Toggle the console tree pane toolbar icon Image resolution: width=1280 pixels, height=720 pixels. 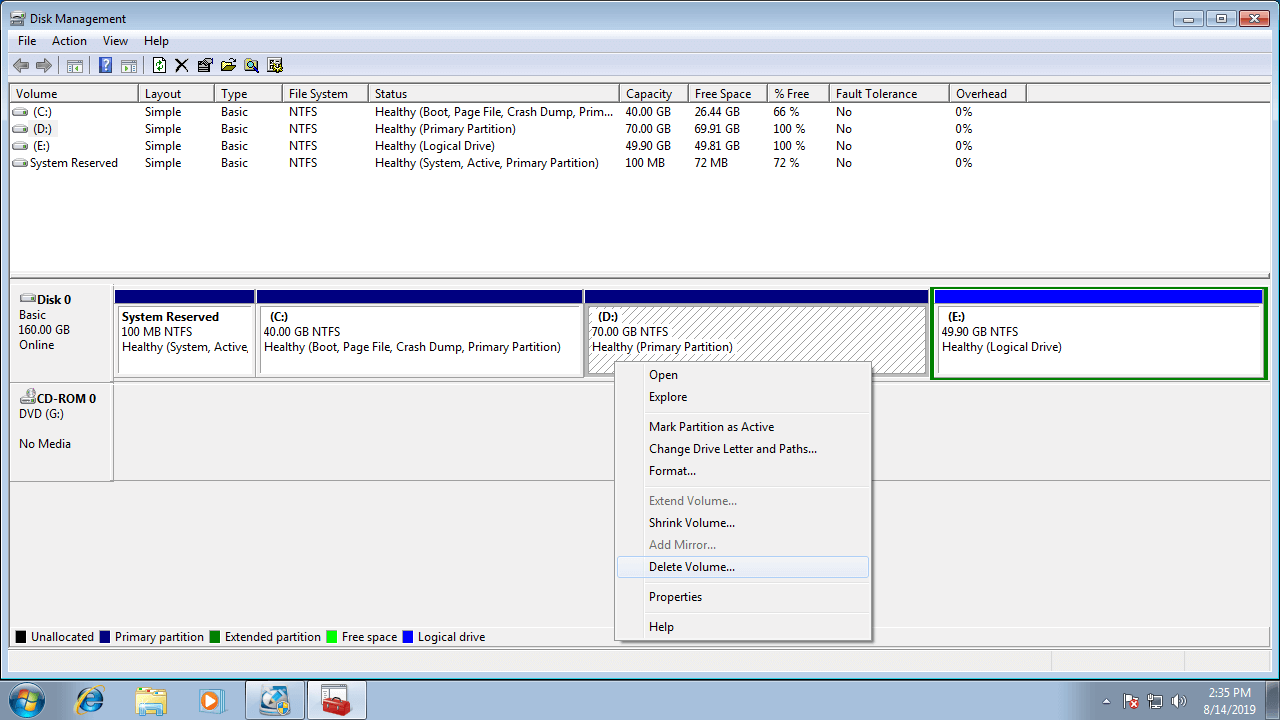tap(74, 66)
